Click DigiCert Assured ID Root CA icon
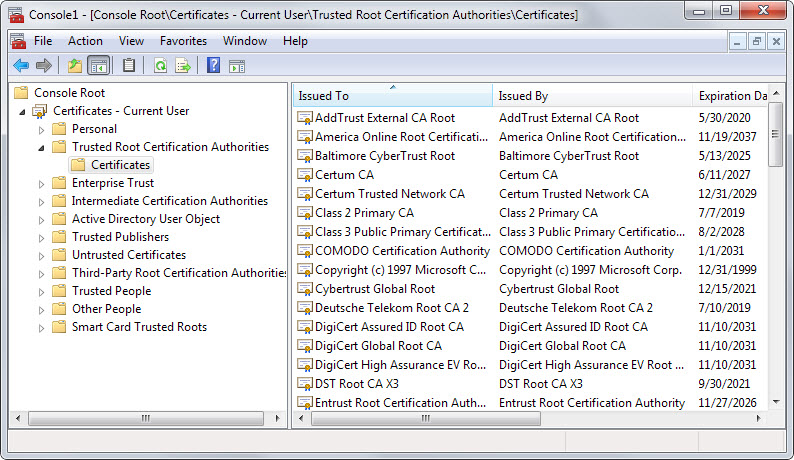This screenshot has width=794, height=460. pyautogui.click(x=305, y=327)
